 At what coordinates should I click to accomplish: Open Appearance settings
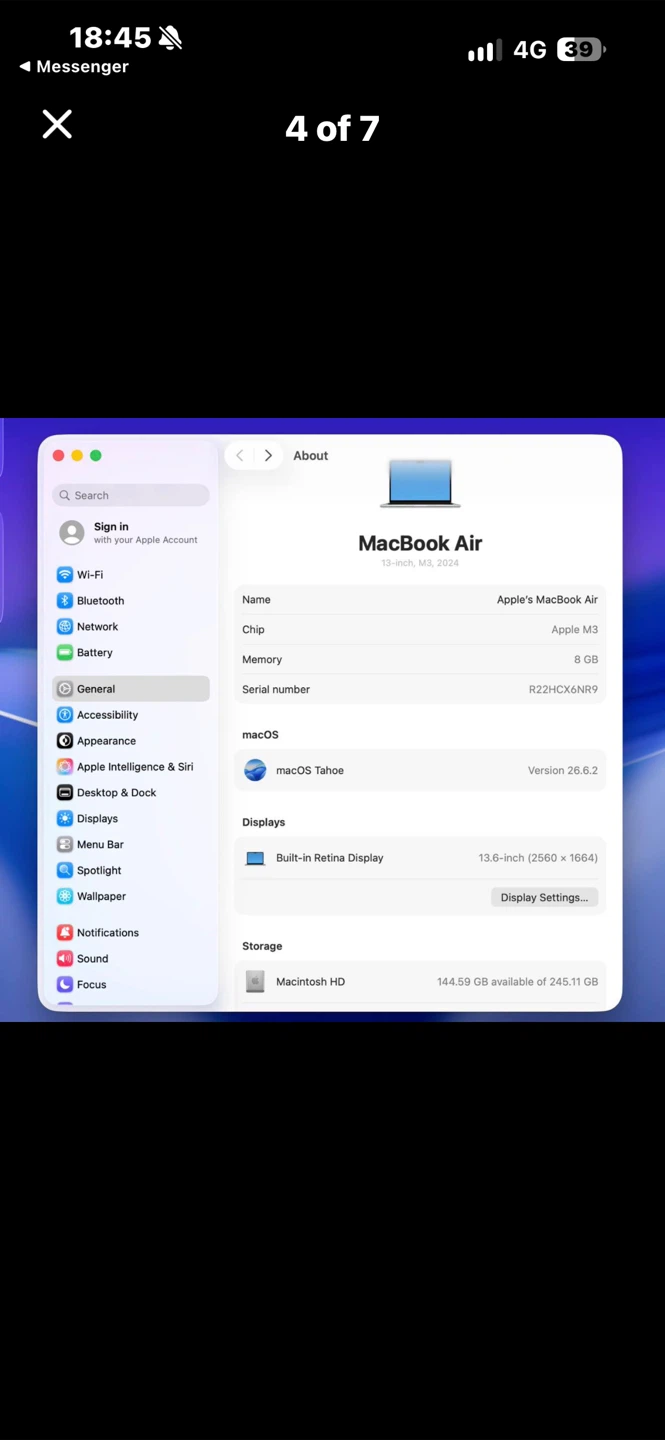point(131,741)
